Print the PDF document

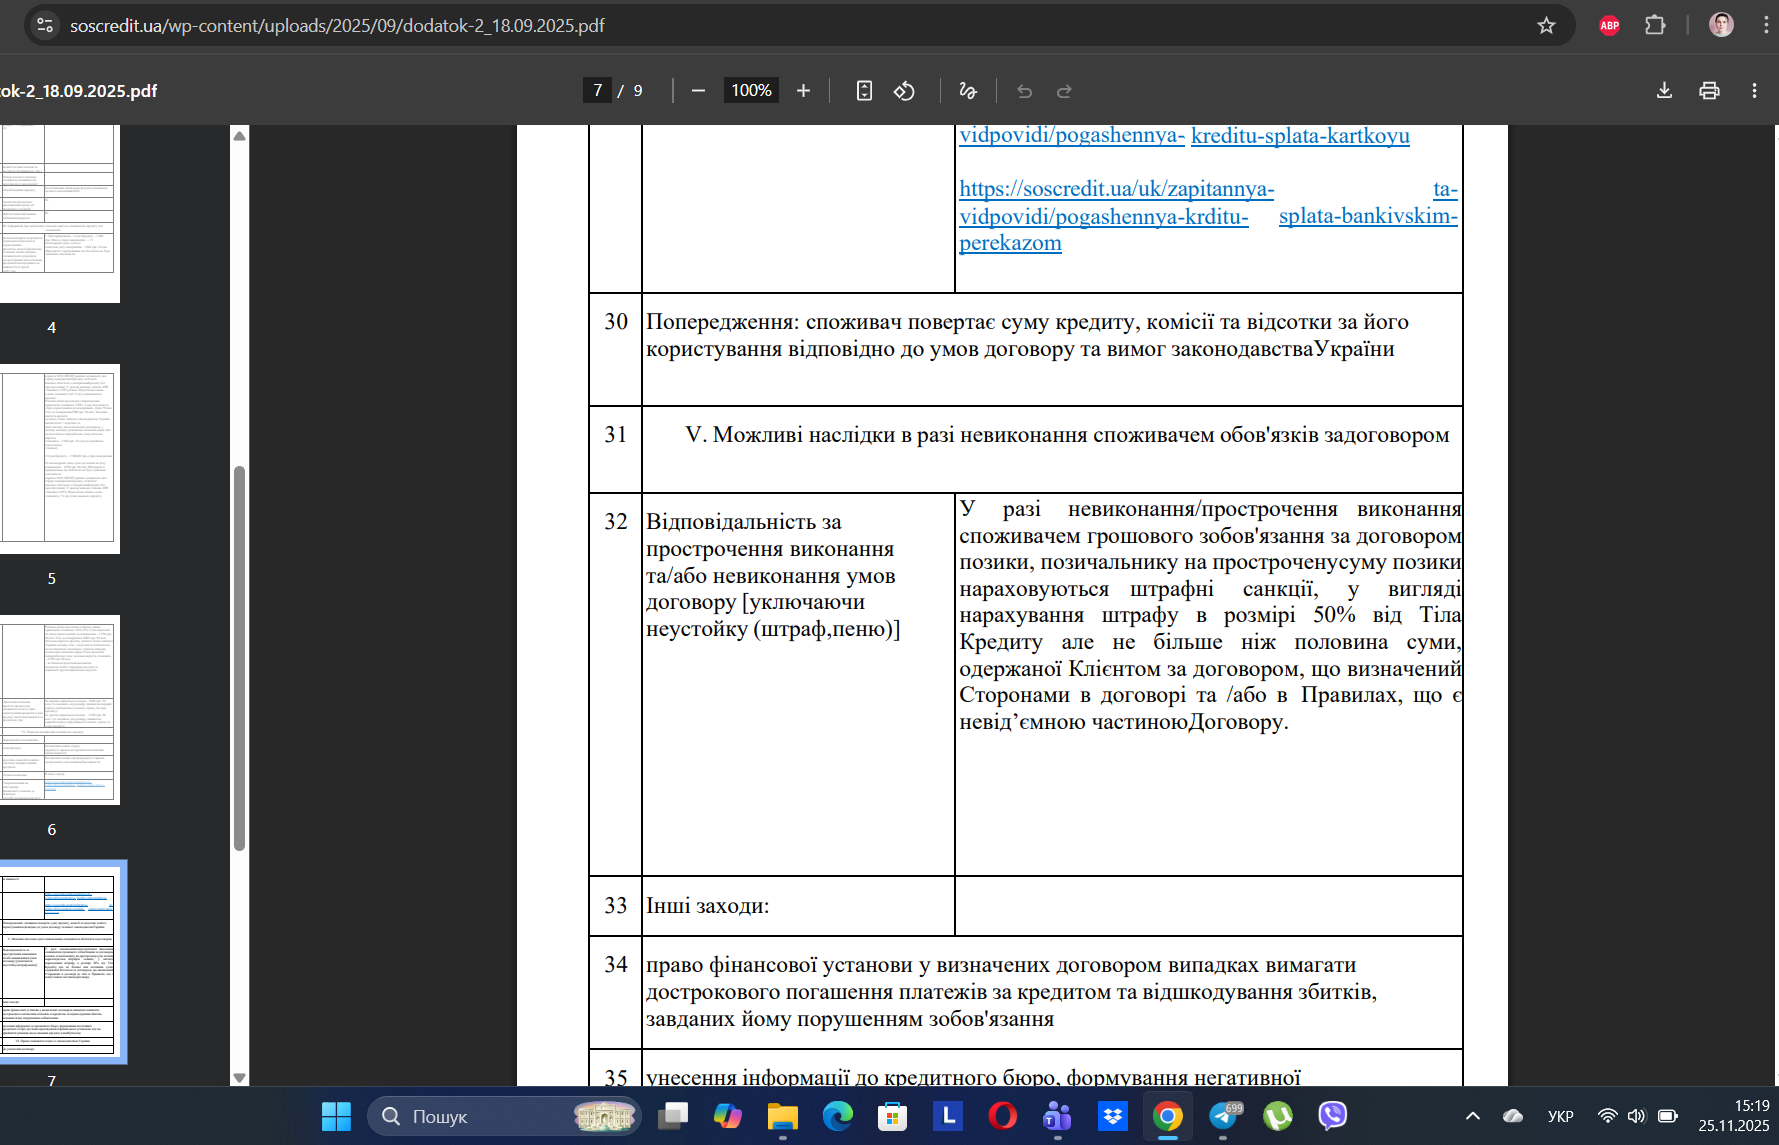coord(1709,90)
